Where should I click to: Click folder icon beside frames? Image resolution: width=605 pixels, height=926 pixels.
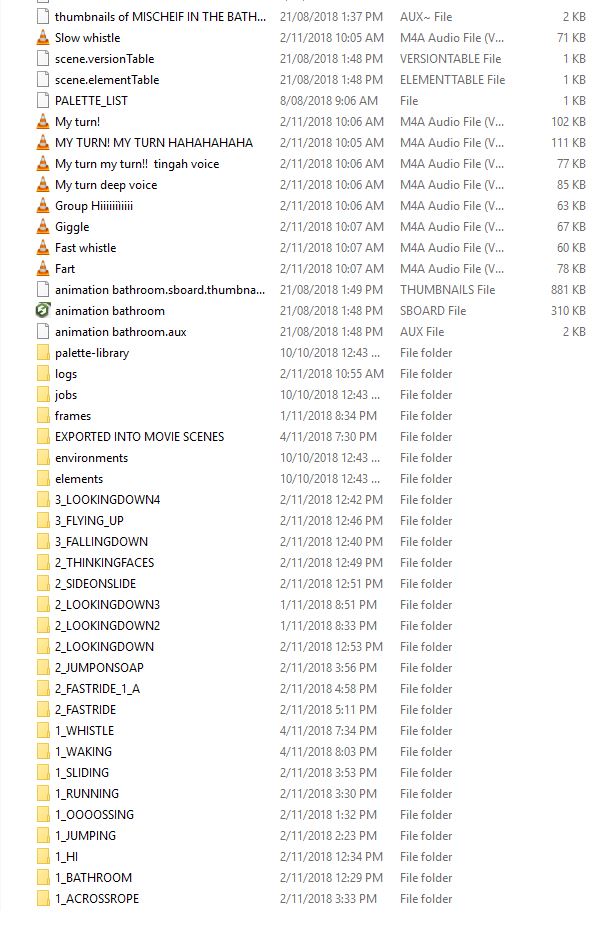click(x=43, y=416)
